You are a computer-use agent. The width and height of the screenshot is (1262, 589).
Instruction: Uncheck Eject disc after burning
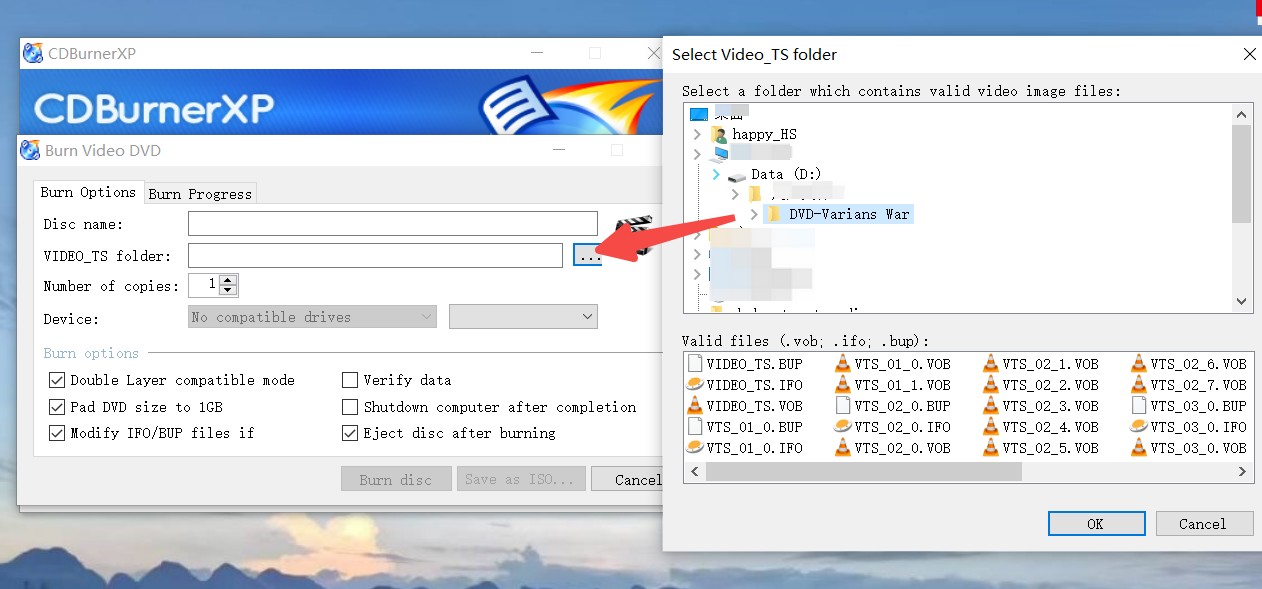[x=350, y=433]
